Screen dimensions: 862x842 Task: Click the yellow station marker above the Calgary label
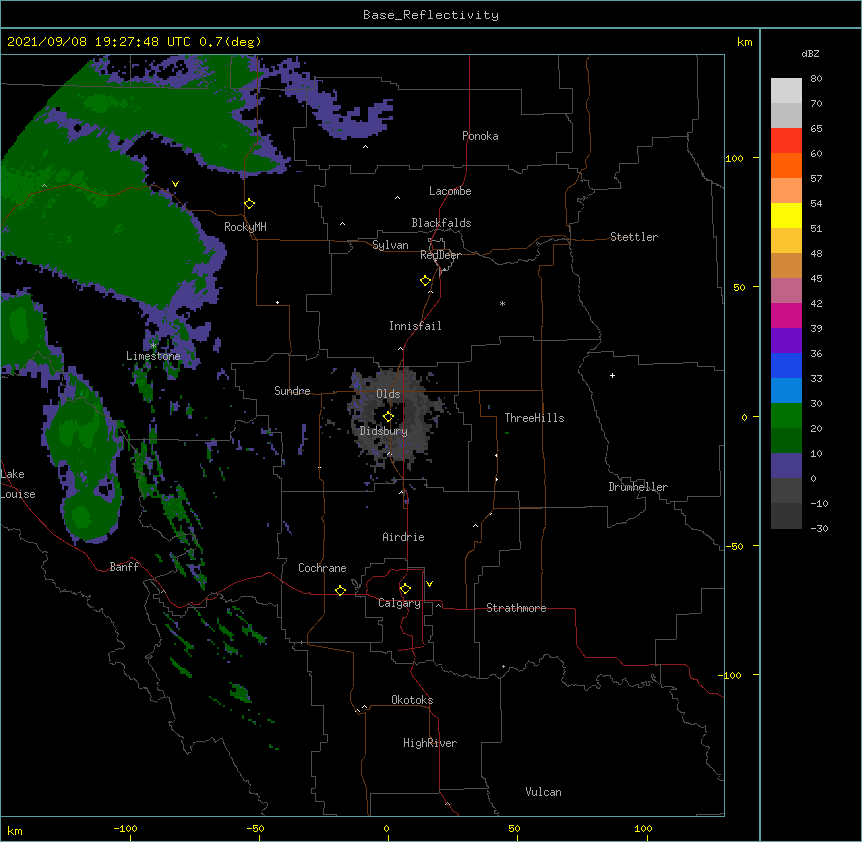click(405, 589)
